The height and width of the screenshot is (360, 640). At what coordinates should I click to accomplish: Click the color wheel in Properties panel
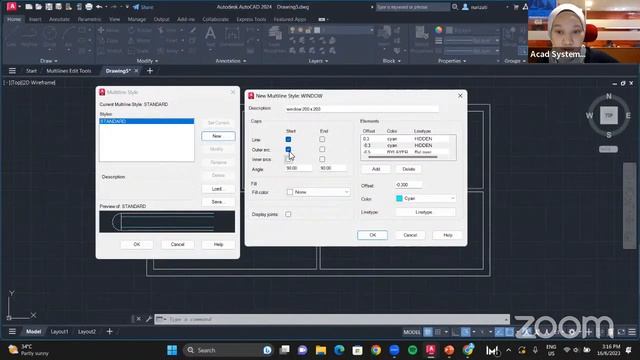coord(438,30)
